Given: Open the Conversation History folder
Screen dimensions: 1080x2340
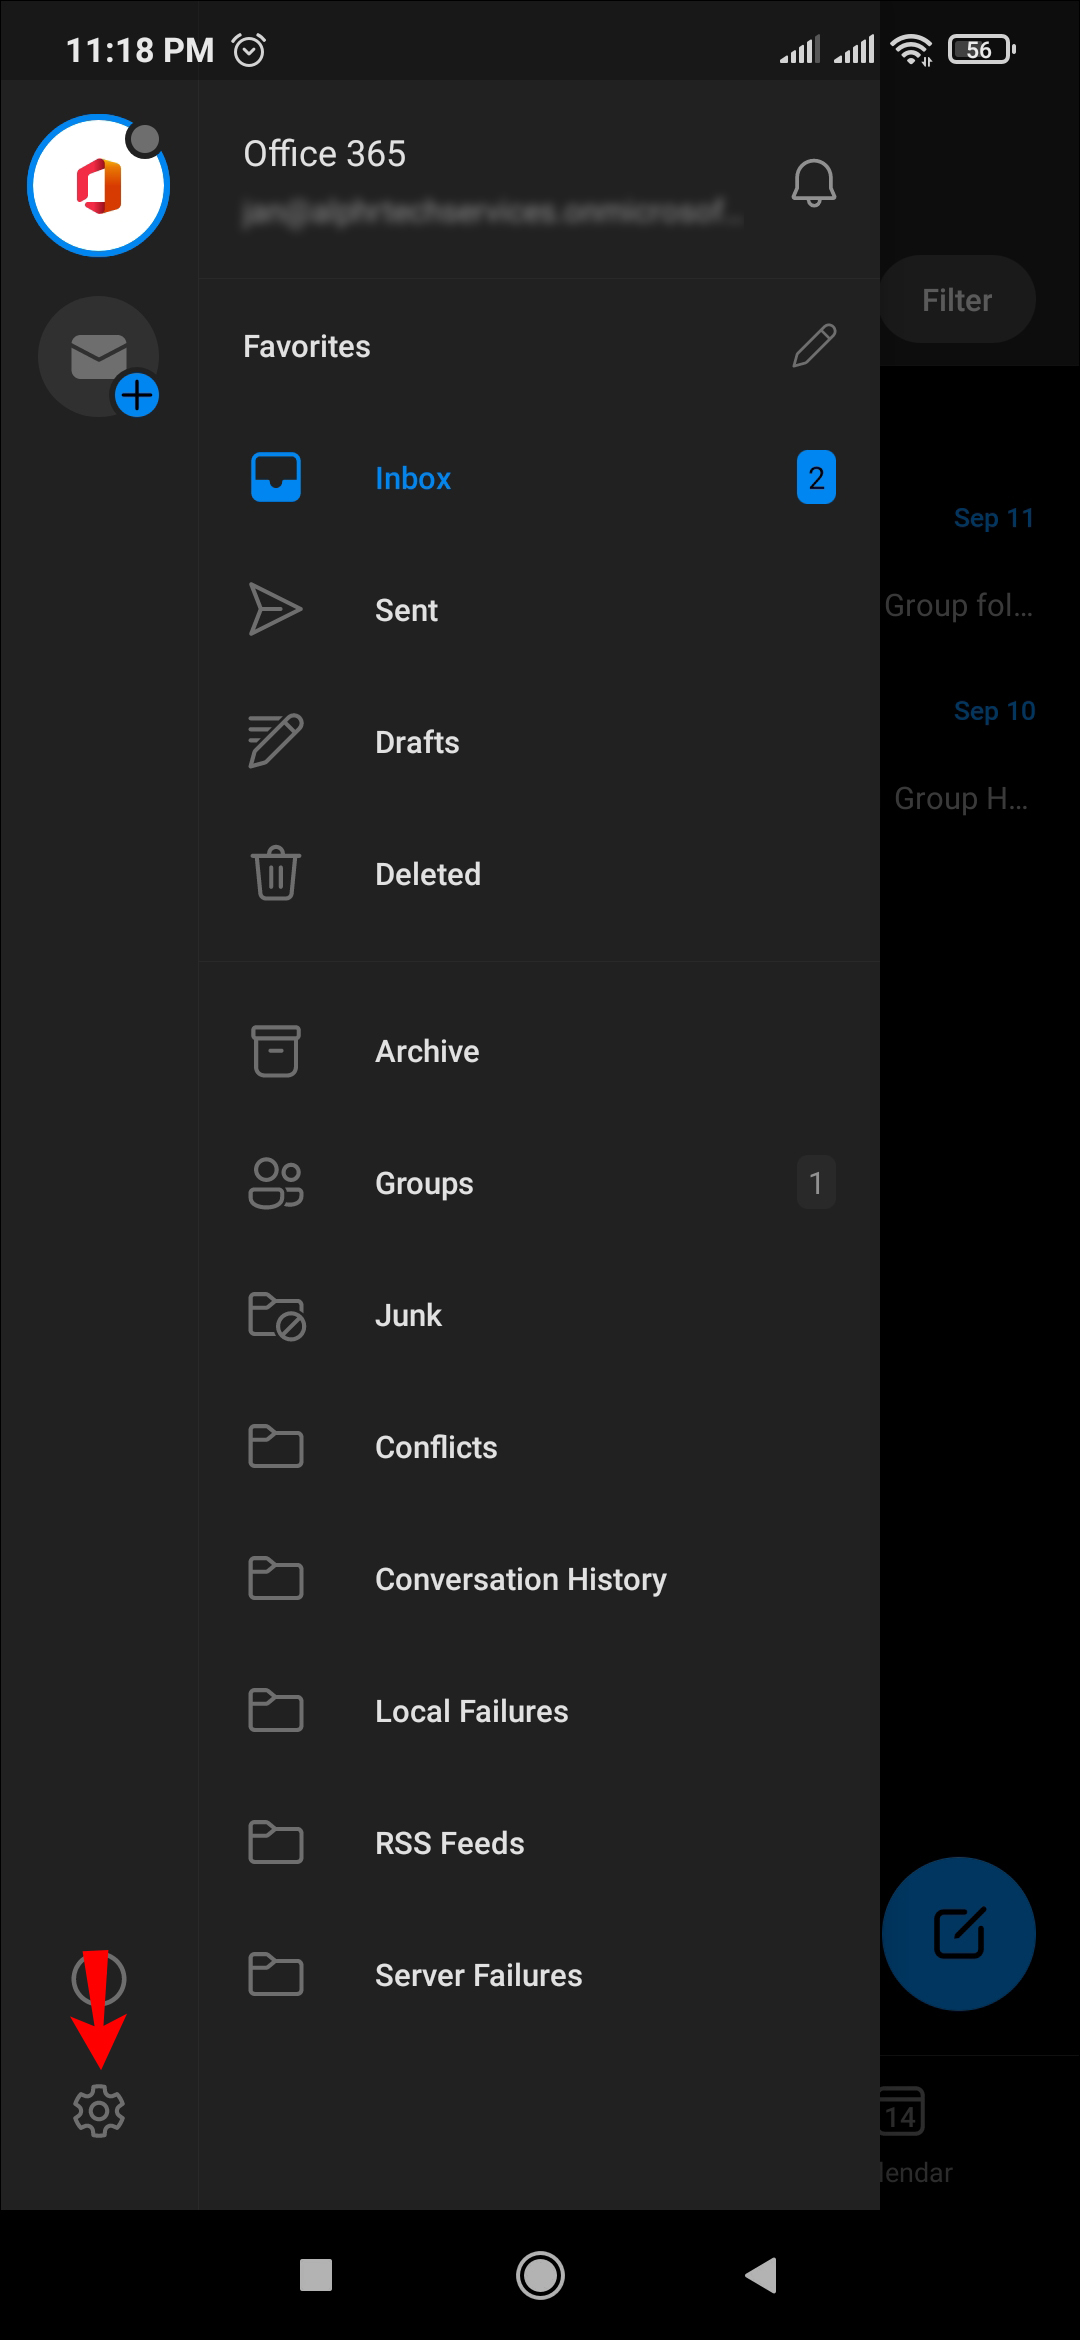Looking at the screenshot, I should point(539,1579).
